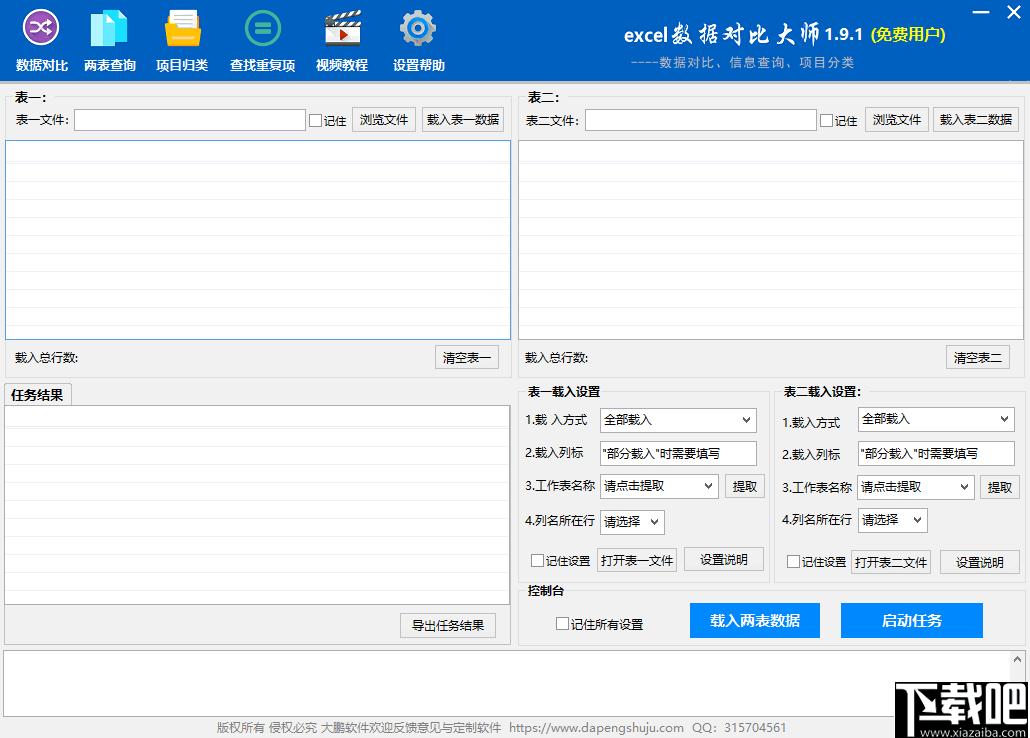Open 设置帮助 settings help gear icon
This screenshot has width=1030, height=738.
click(x=418, y=40)
